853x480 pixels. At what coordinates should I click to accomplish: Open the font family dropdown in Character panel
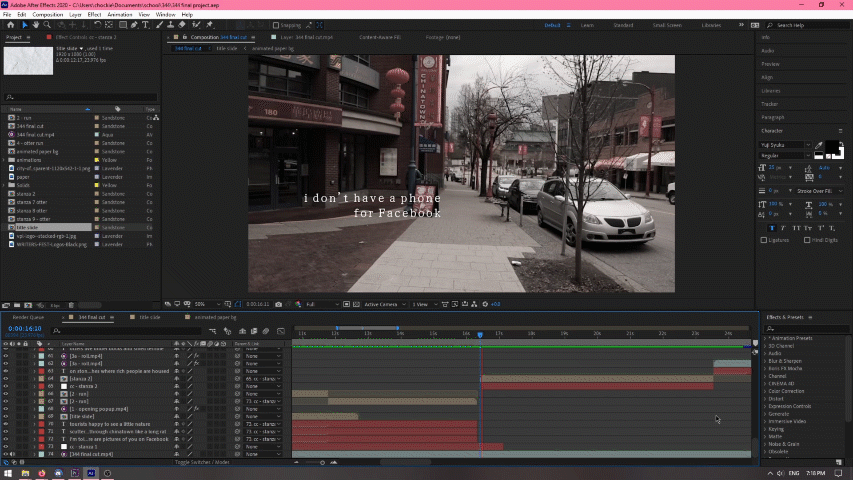click(x=808, y=145)
